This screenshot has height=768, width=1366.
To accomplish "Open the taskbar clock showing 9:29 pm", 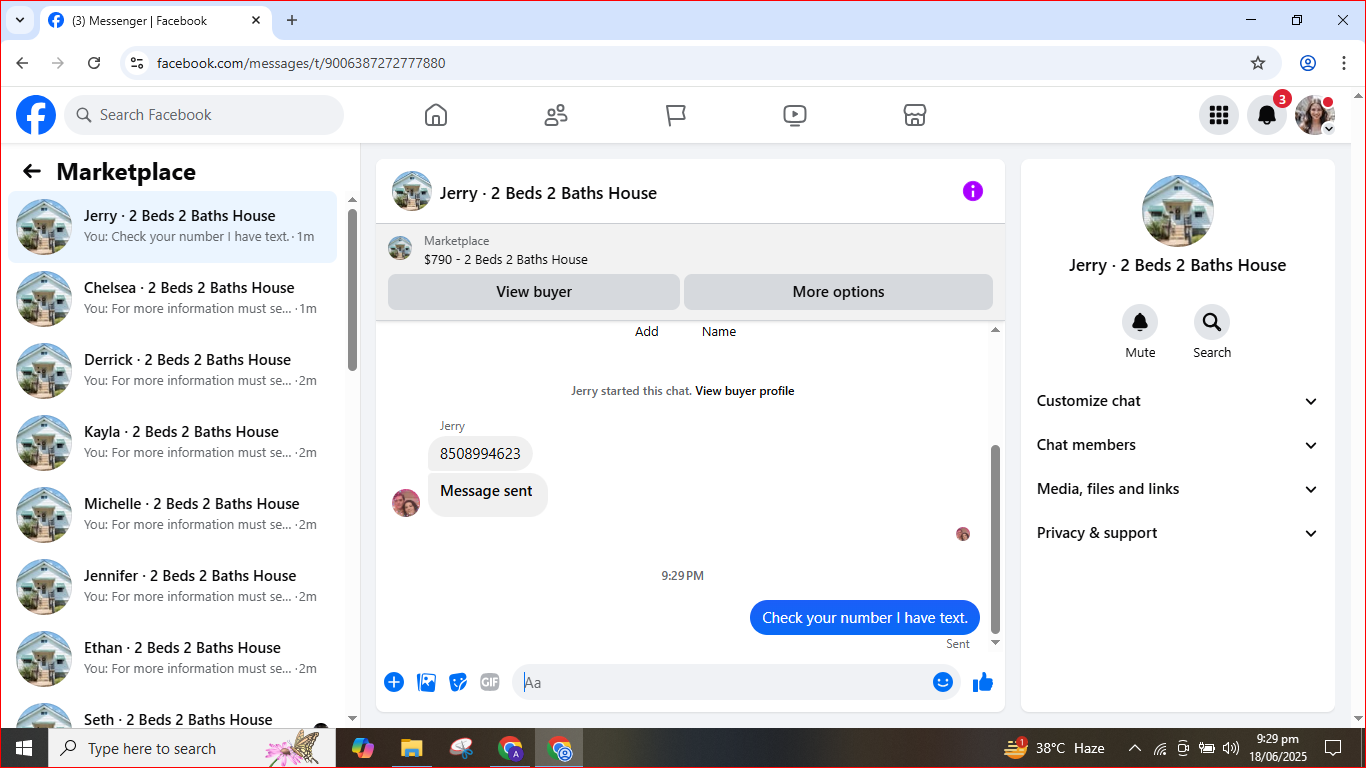I will (x=1278, y=748).
